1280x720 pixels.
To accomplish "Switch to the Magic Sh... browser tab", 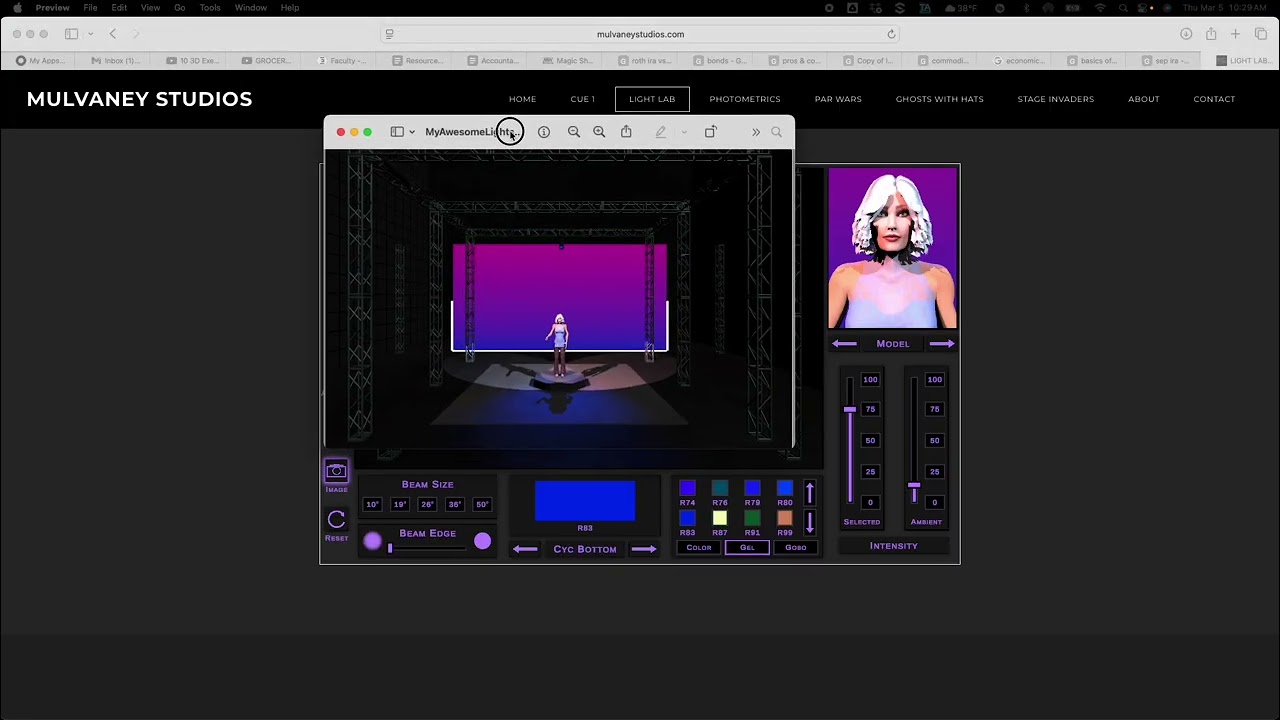I will [x=568, y=61].
